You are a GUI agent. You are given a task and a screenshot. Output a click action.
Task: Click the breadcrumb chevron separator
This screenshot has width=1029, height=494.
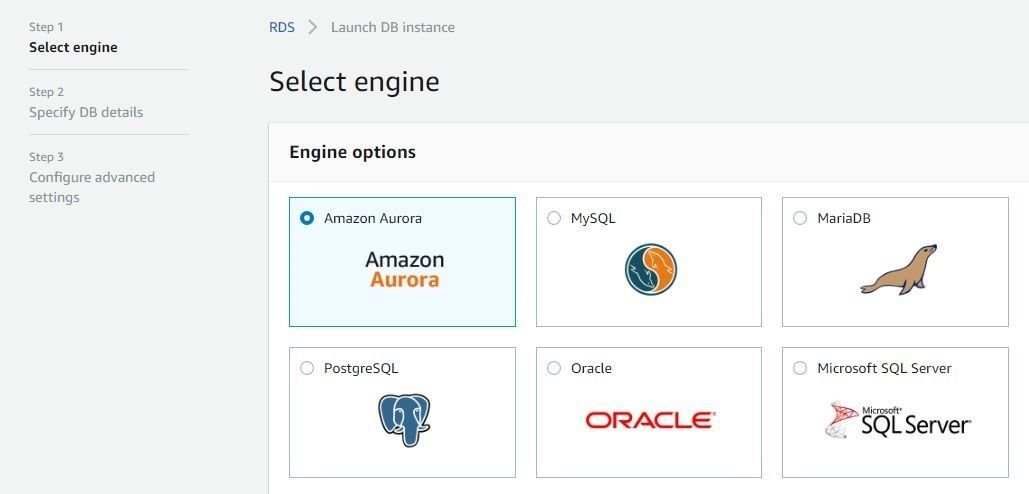click(313, 28)
